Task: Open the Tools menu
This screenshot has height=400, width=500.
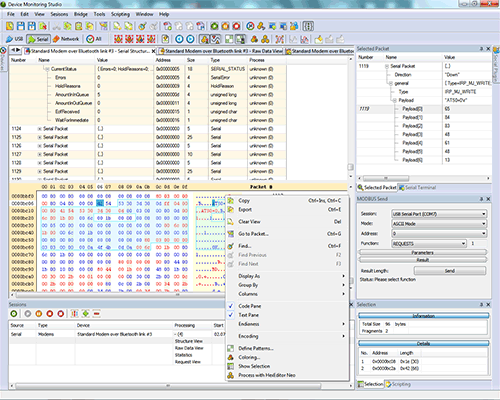Action: pos(99,14)
